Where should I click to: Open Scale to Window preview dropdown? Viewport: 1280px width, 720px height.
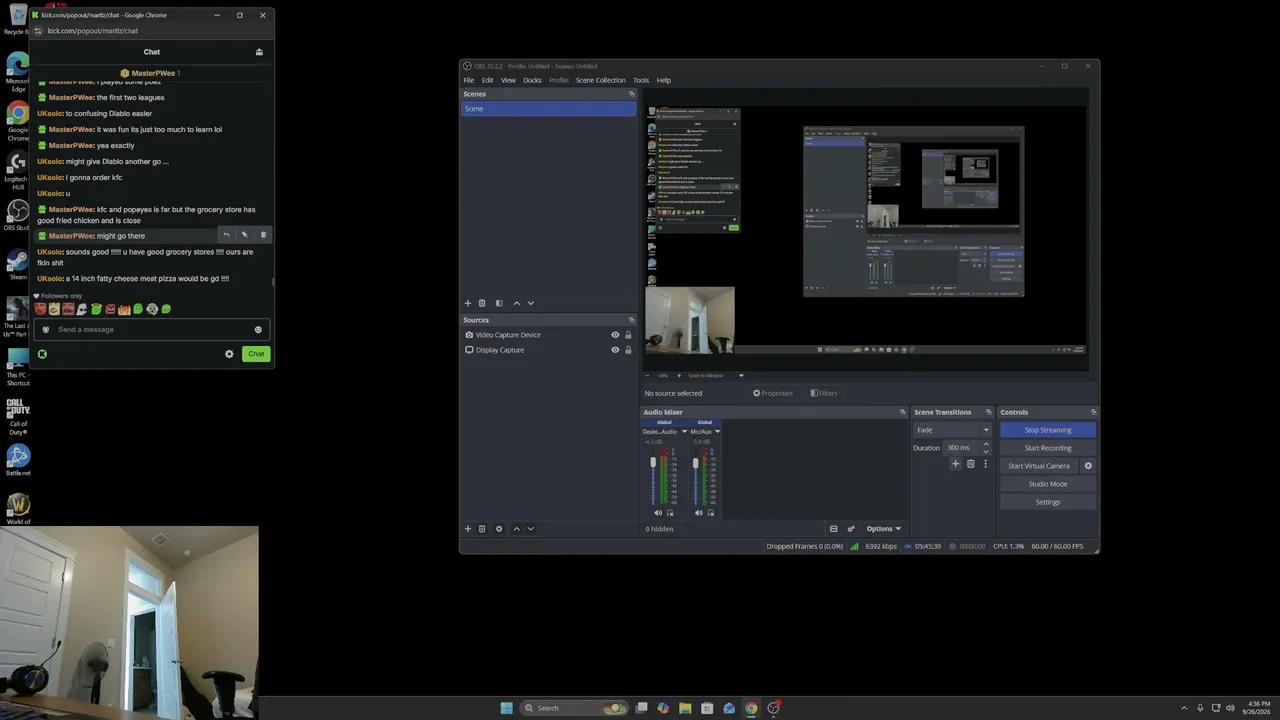point(716,376)
